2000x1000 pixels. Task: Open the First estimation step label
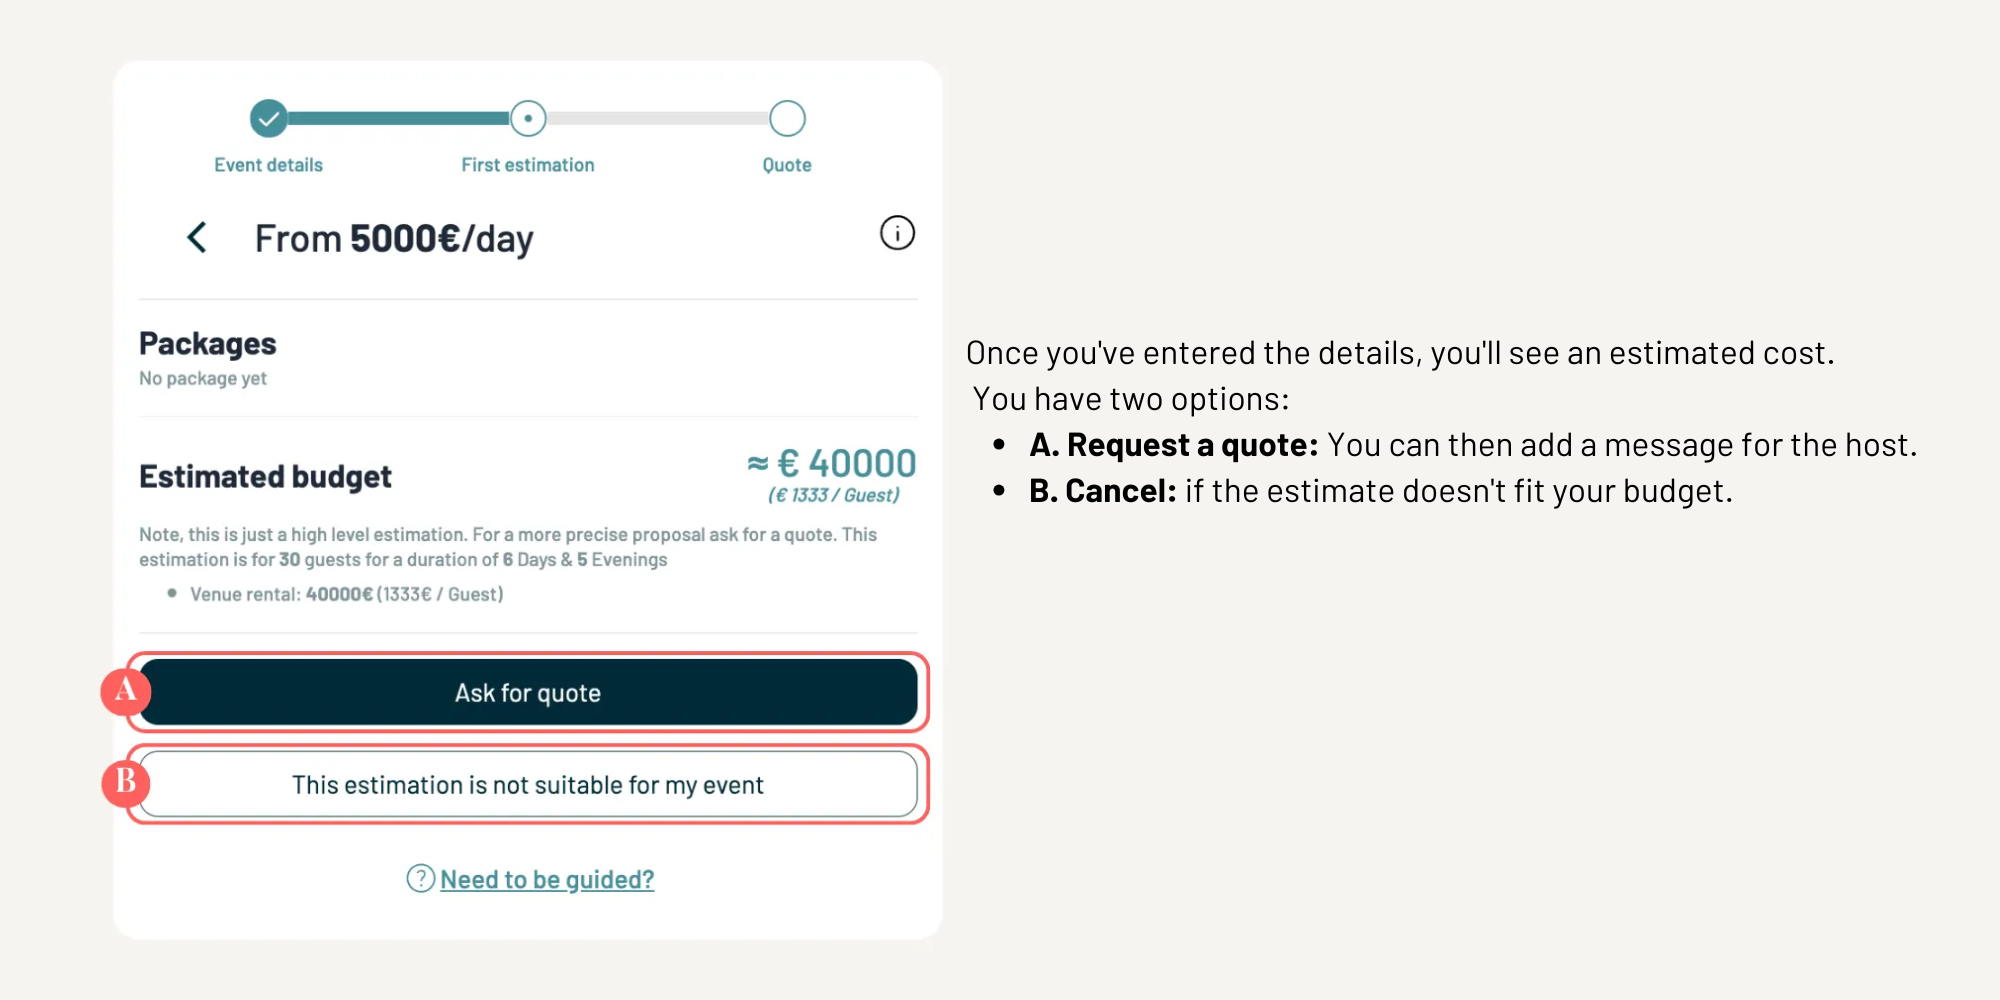pos(528,165)
